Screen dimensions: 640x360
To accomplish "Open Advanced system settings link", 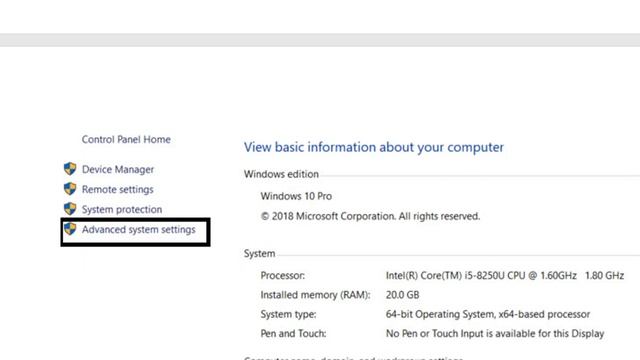I will (x=139, y=229).
